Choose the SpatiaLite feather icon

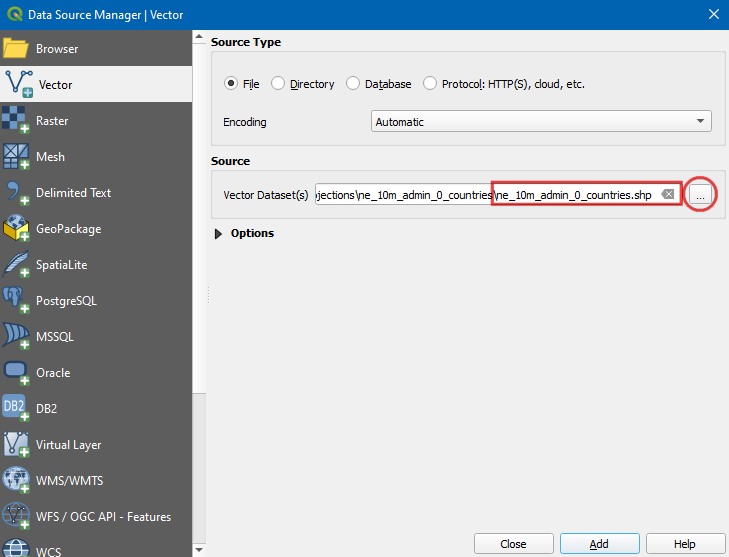click(16, 265)
